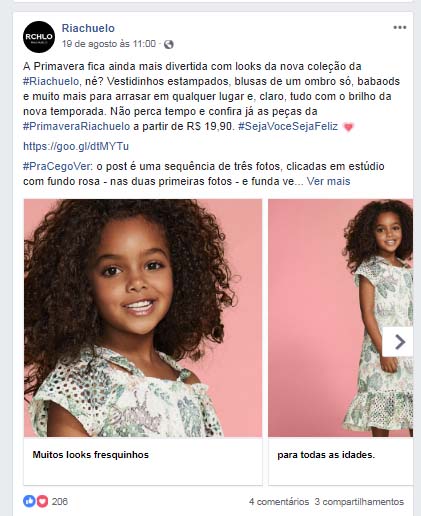The height and width of the screenshot is (516, 421).
Task: Open the #SejaVoceSejaFeliz hashtag
Action: click(288, 126)
